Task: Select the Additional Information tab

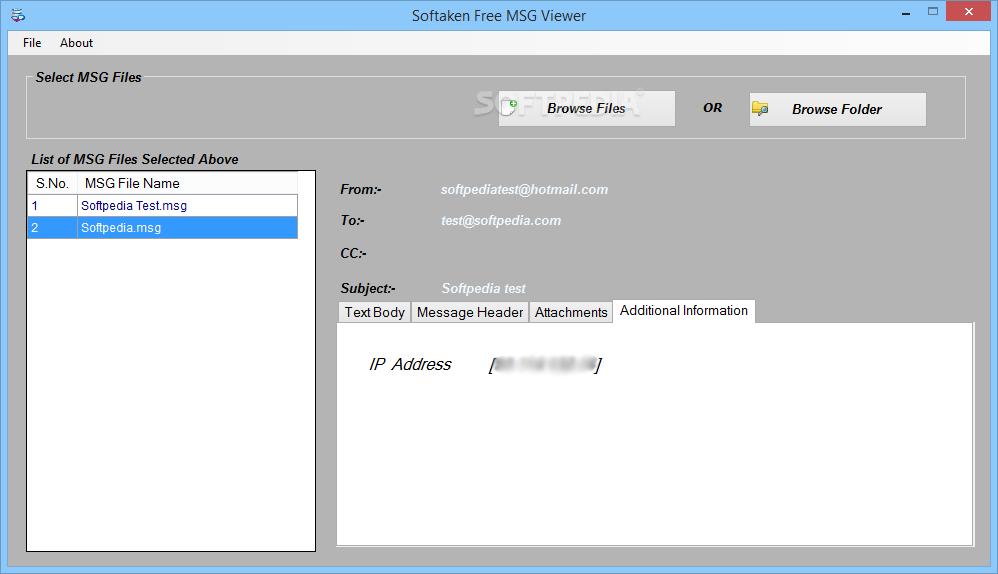Action: pyautogui.click(x=684, y=311)
